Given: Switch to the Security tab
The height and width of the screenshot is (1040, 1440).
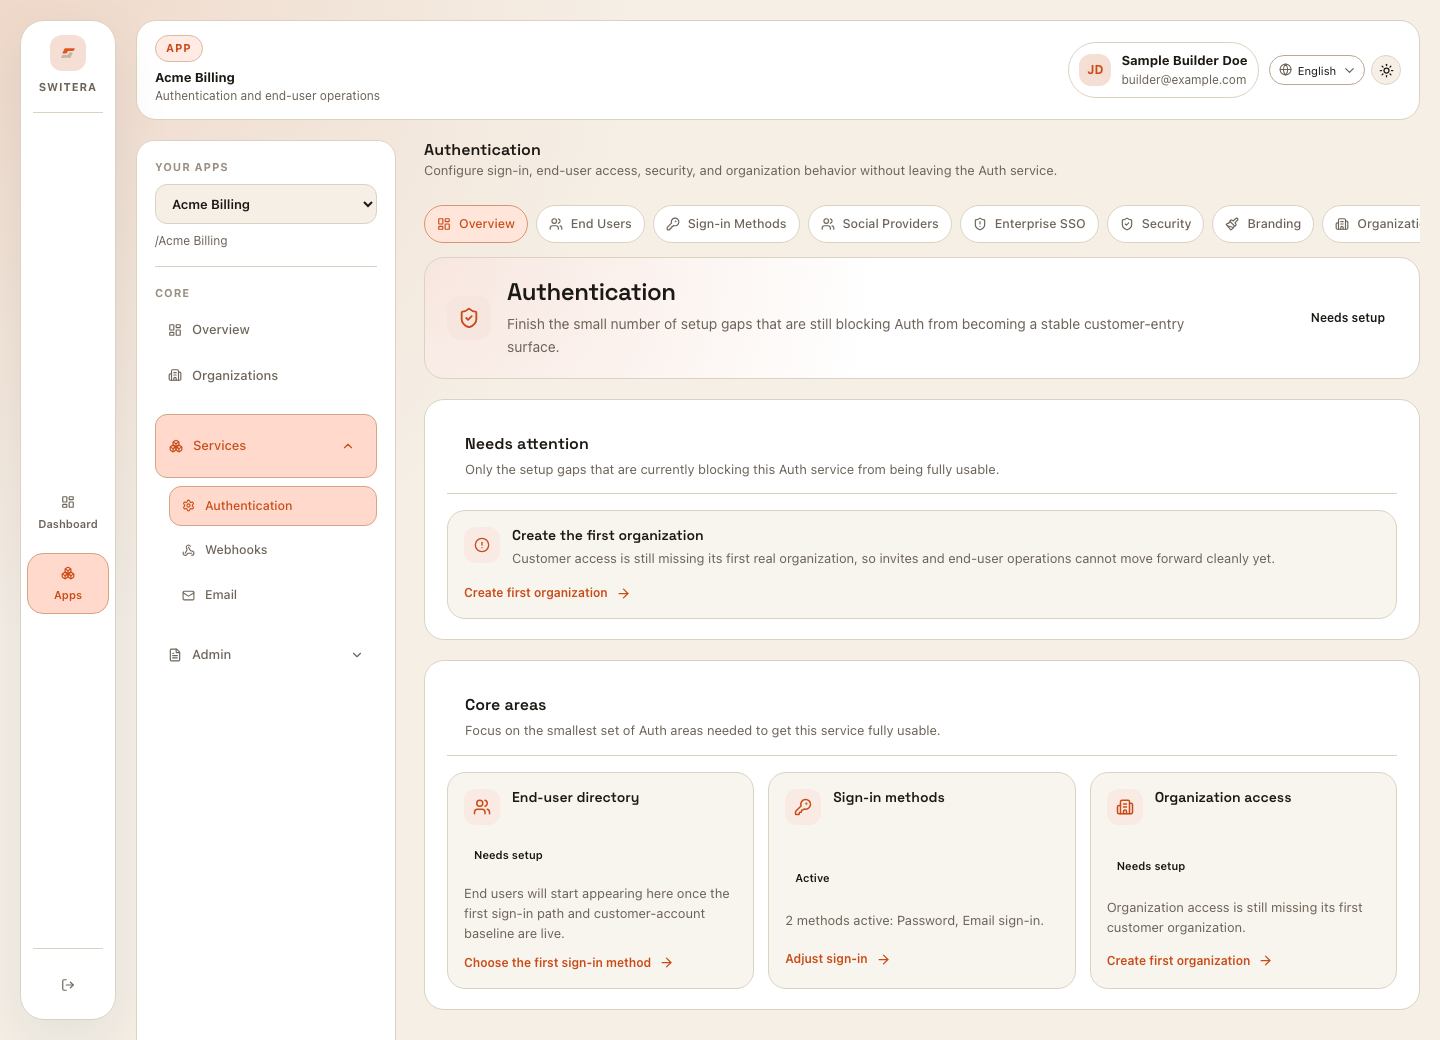Looking at the screenshot, I should pos(1155,224).
